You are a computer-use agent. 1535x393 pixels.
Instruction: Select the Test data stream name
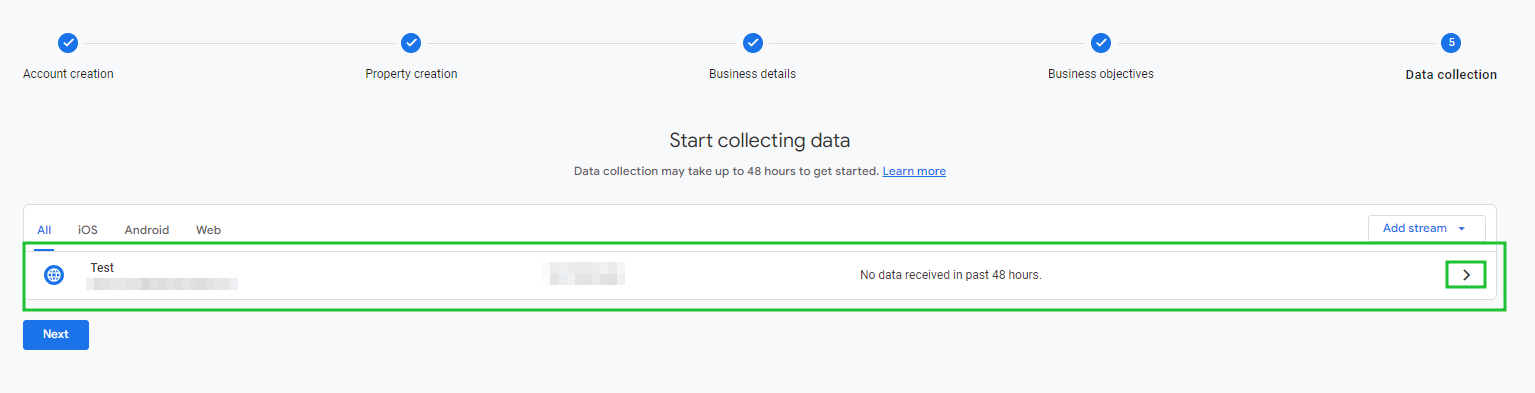click(x=102, y=267)
